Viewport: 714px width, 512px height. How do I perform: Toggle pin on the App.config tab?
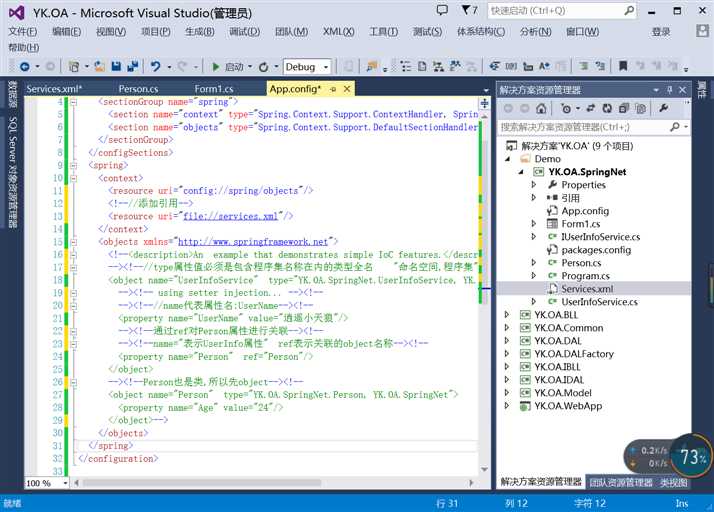pos(333,89)
